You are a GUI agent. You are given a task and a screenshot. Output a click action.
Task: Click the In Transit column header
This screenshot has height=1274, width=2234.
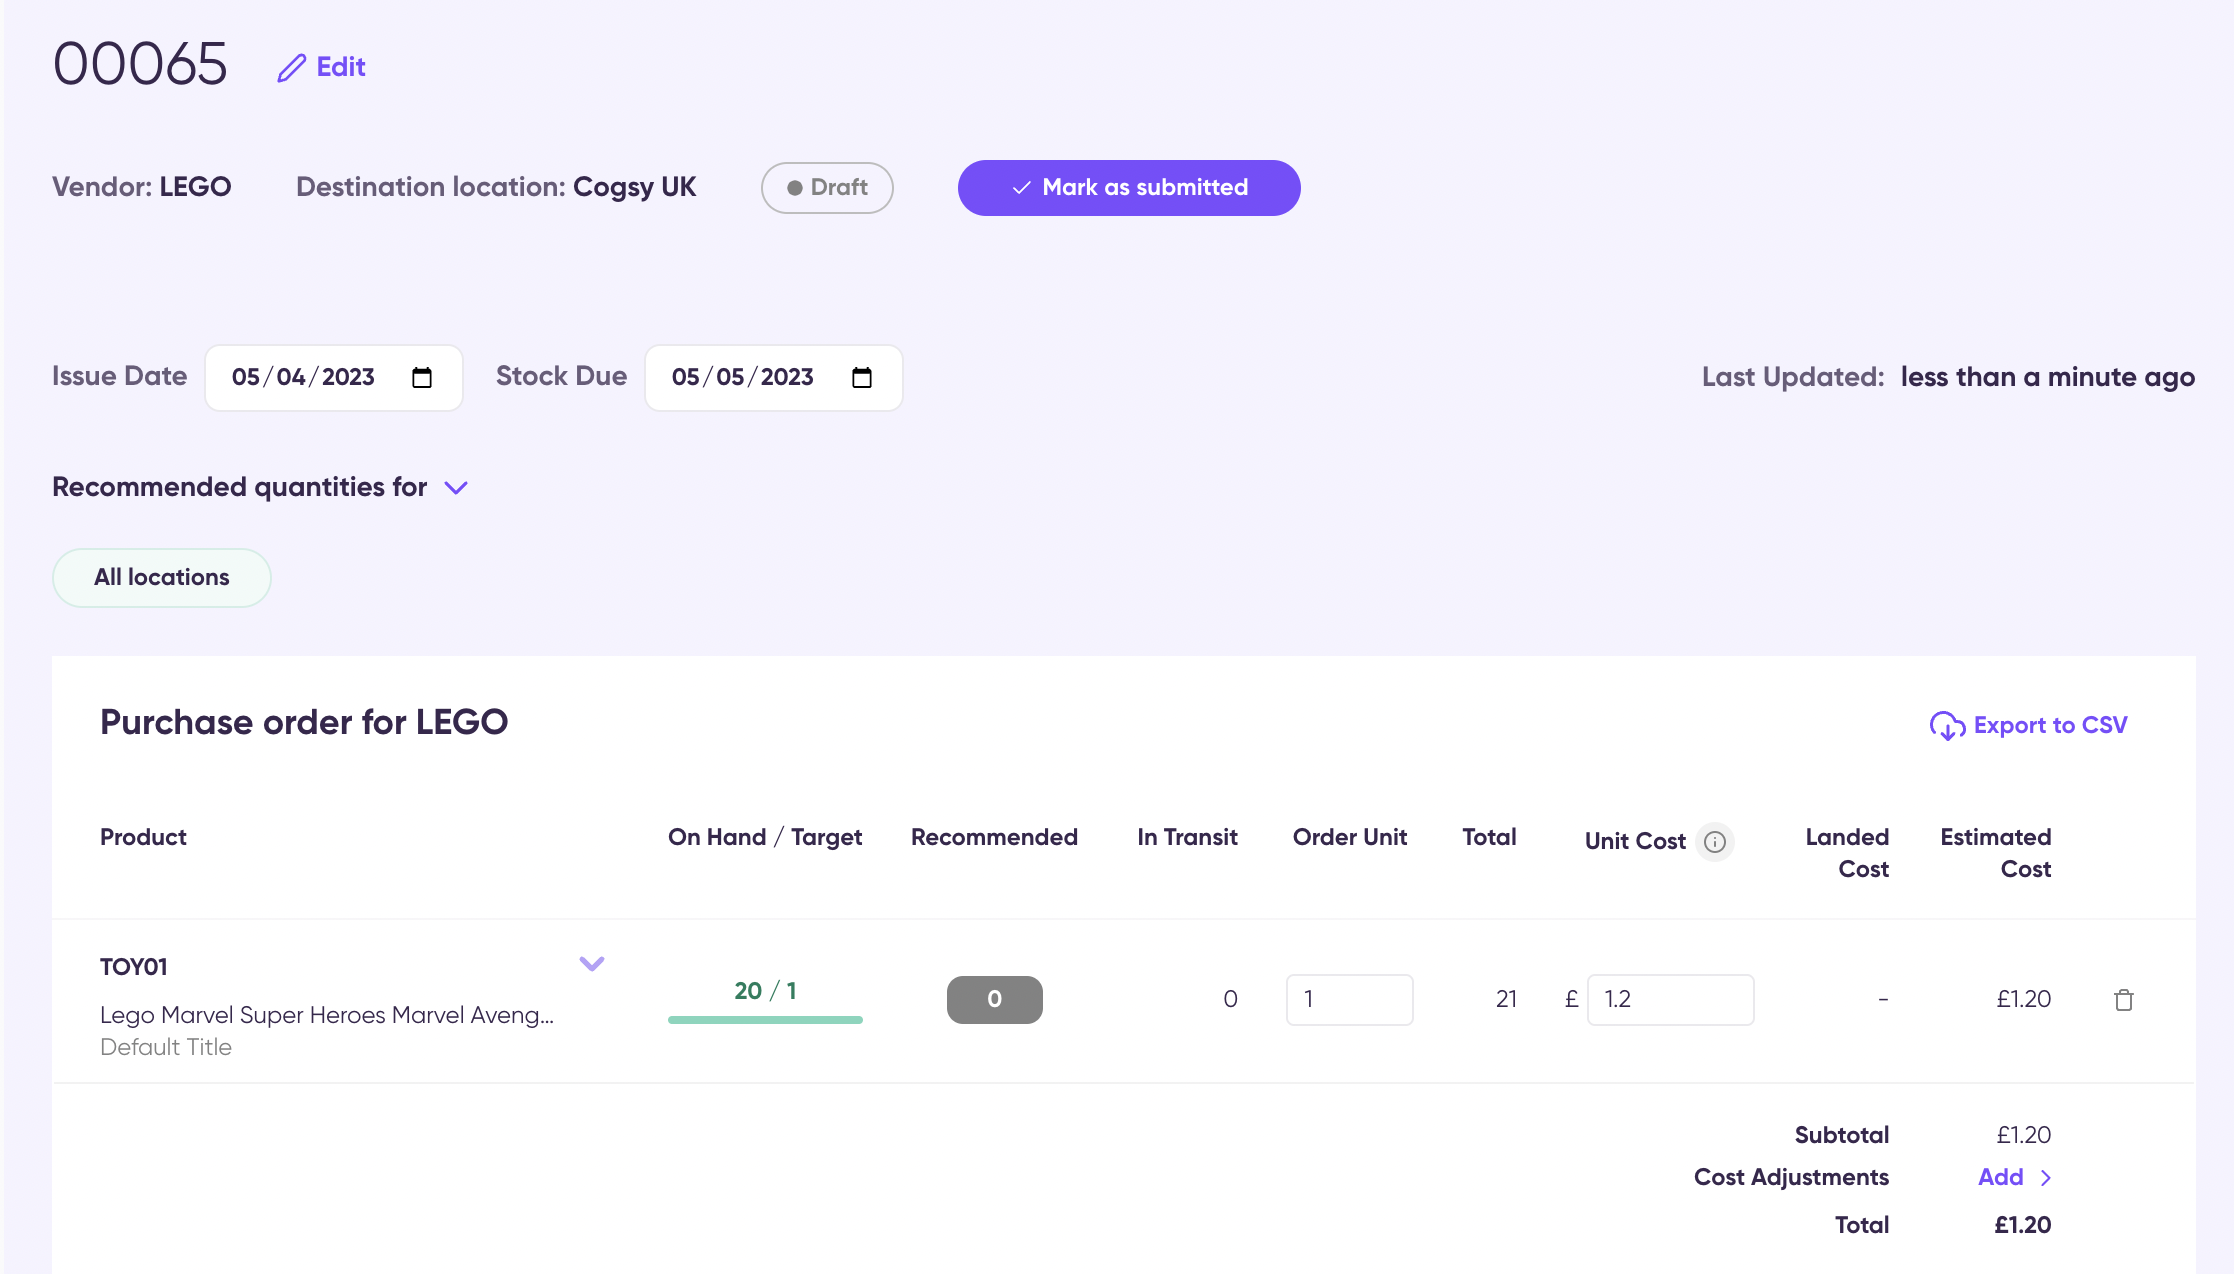pyautogui.click(x=1187, y=838)
